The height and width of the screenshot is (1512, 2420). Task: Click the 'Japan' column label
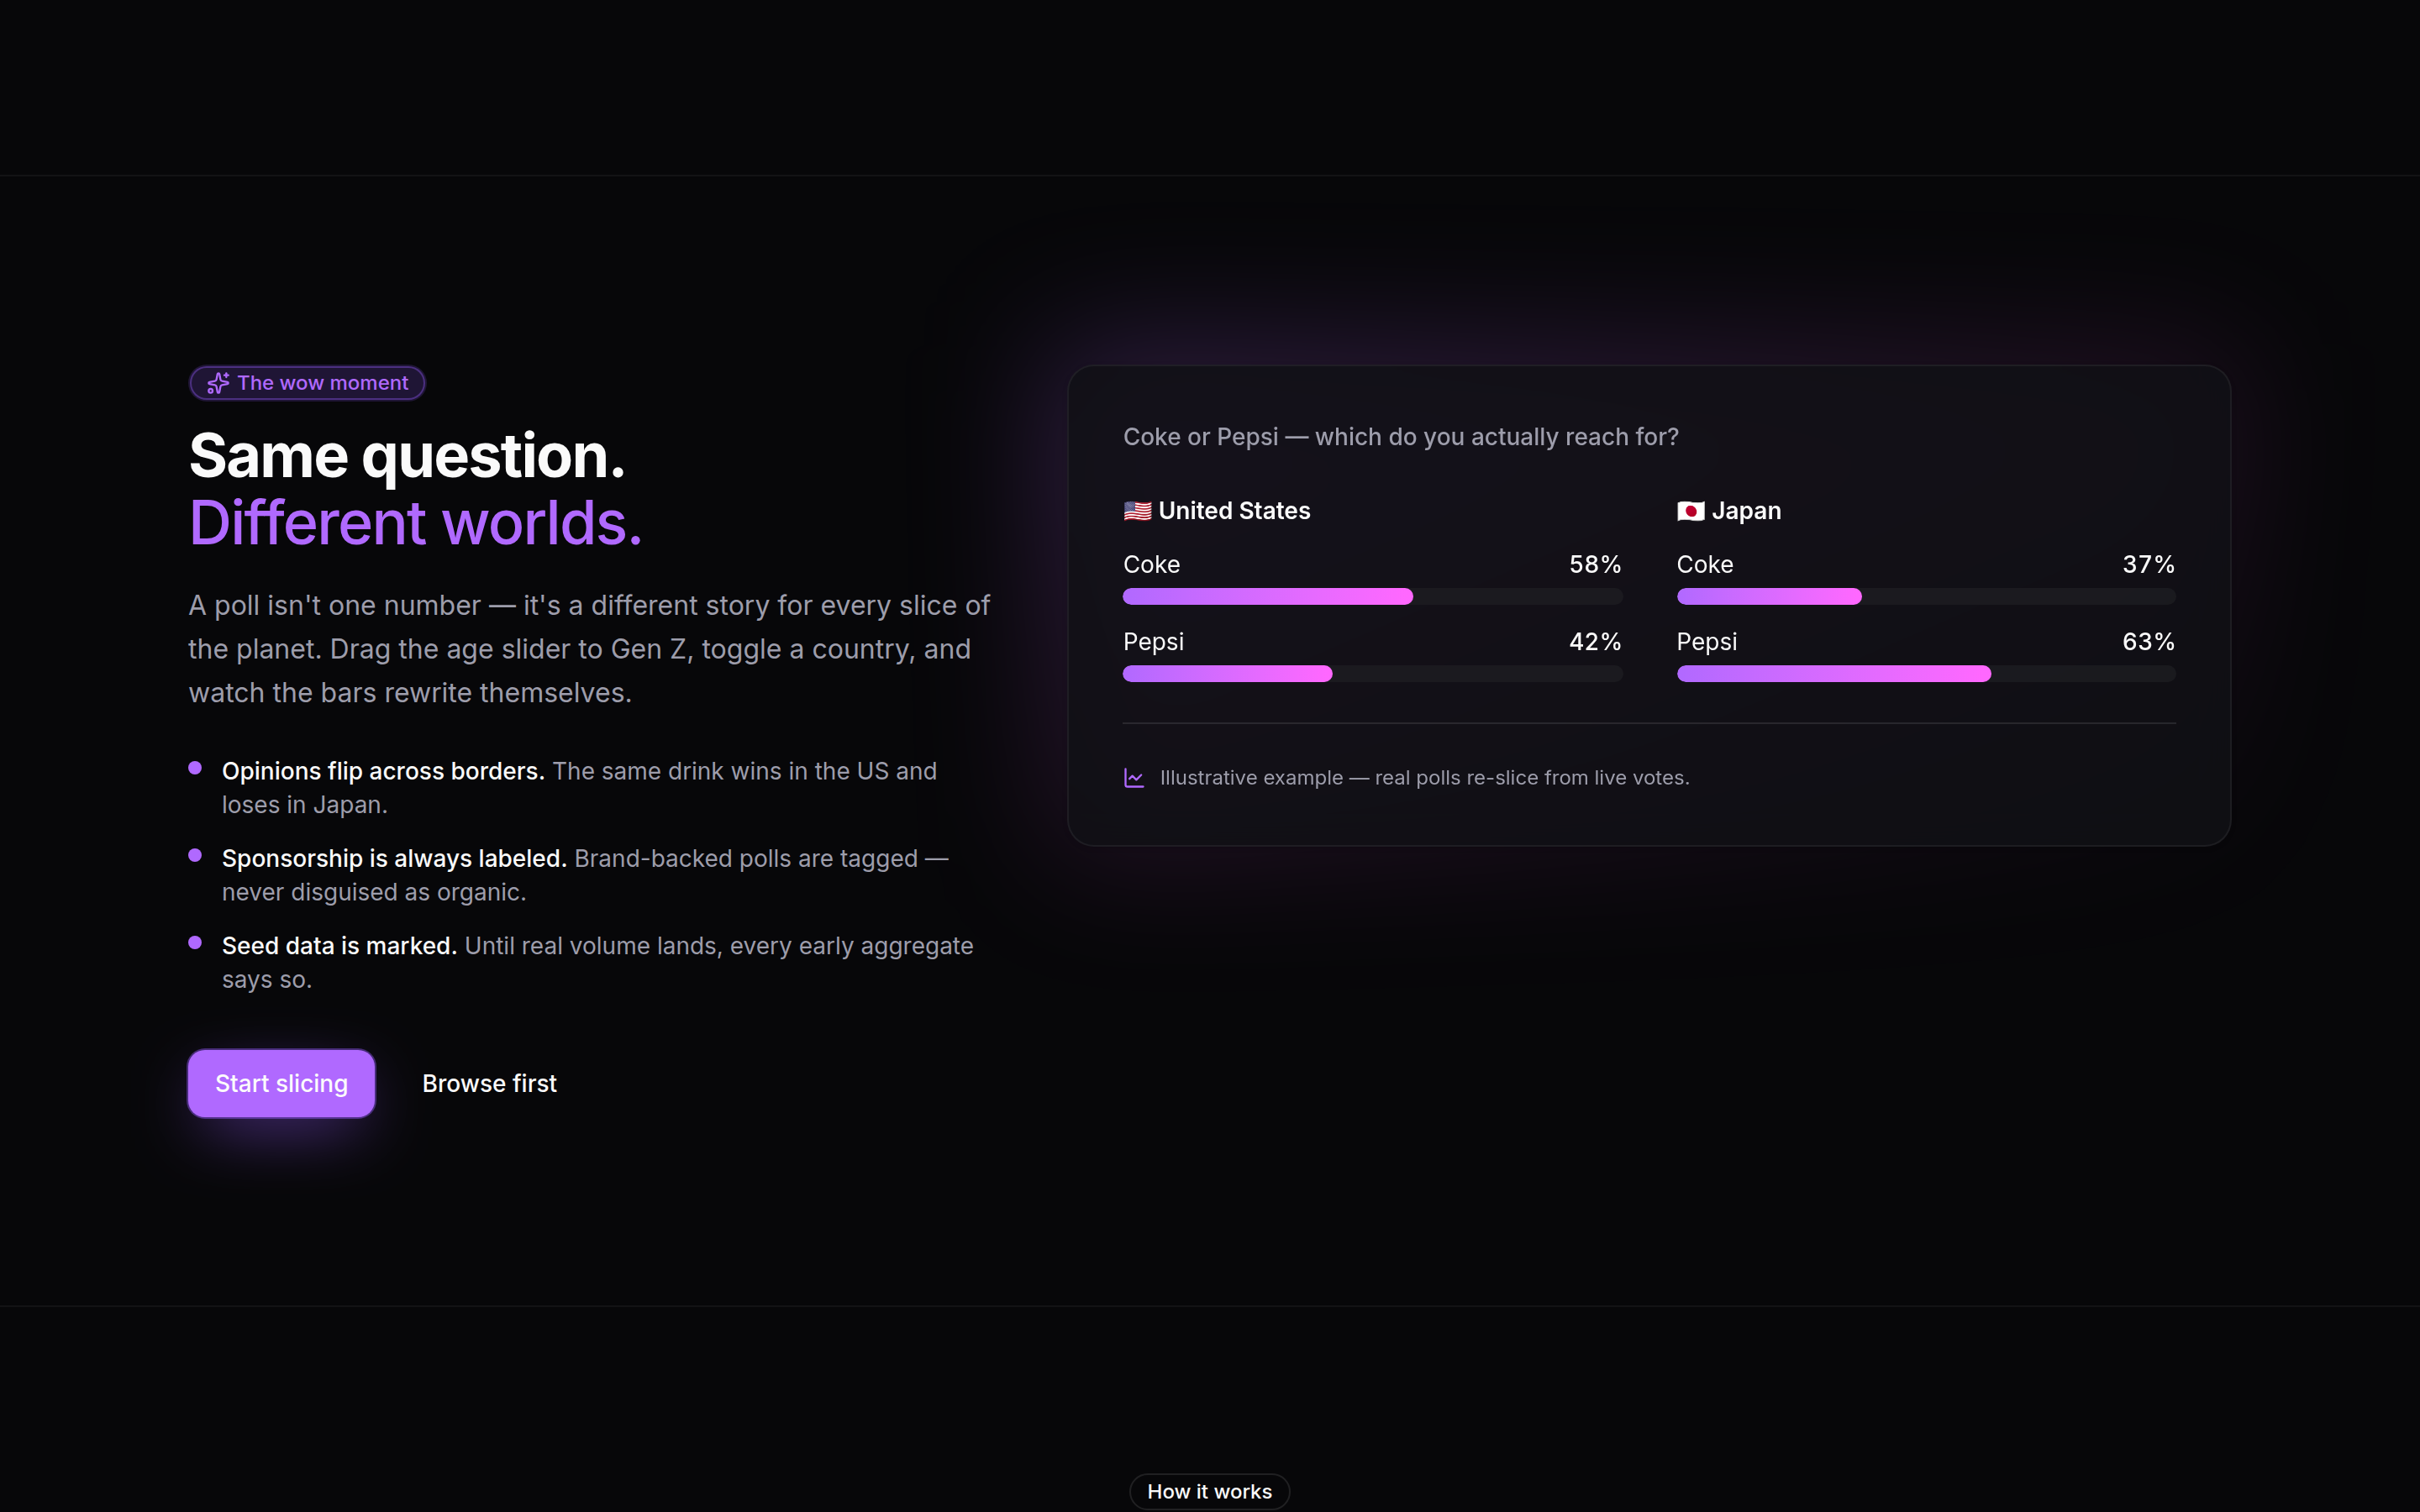[1746, 511]
